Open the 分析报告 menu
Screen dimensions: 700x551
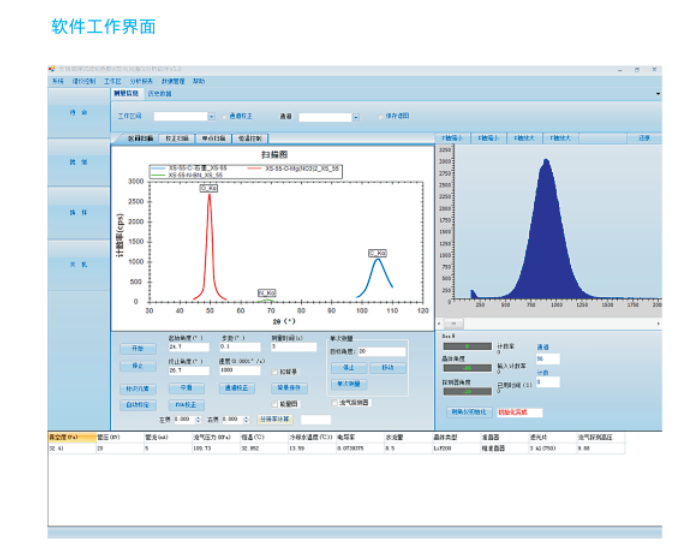(141, 81)
